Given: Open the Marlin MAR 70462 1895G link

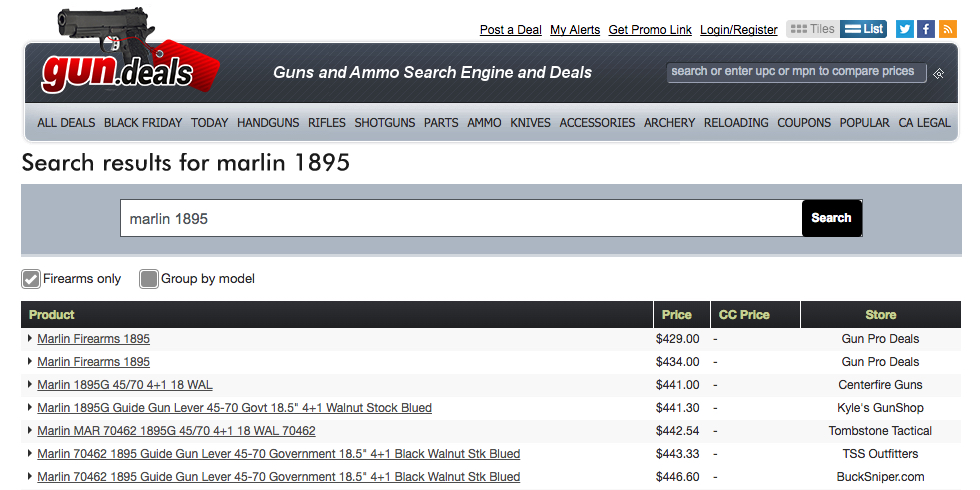Looking at the screenshot, I should pos(176,431).
